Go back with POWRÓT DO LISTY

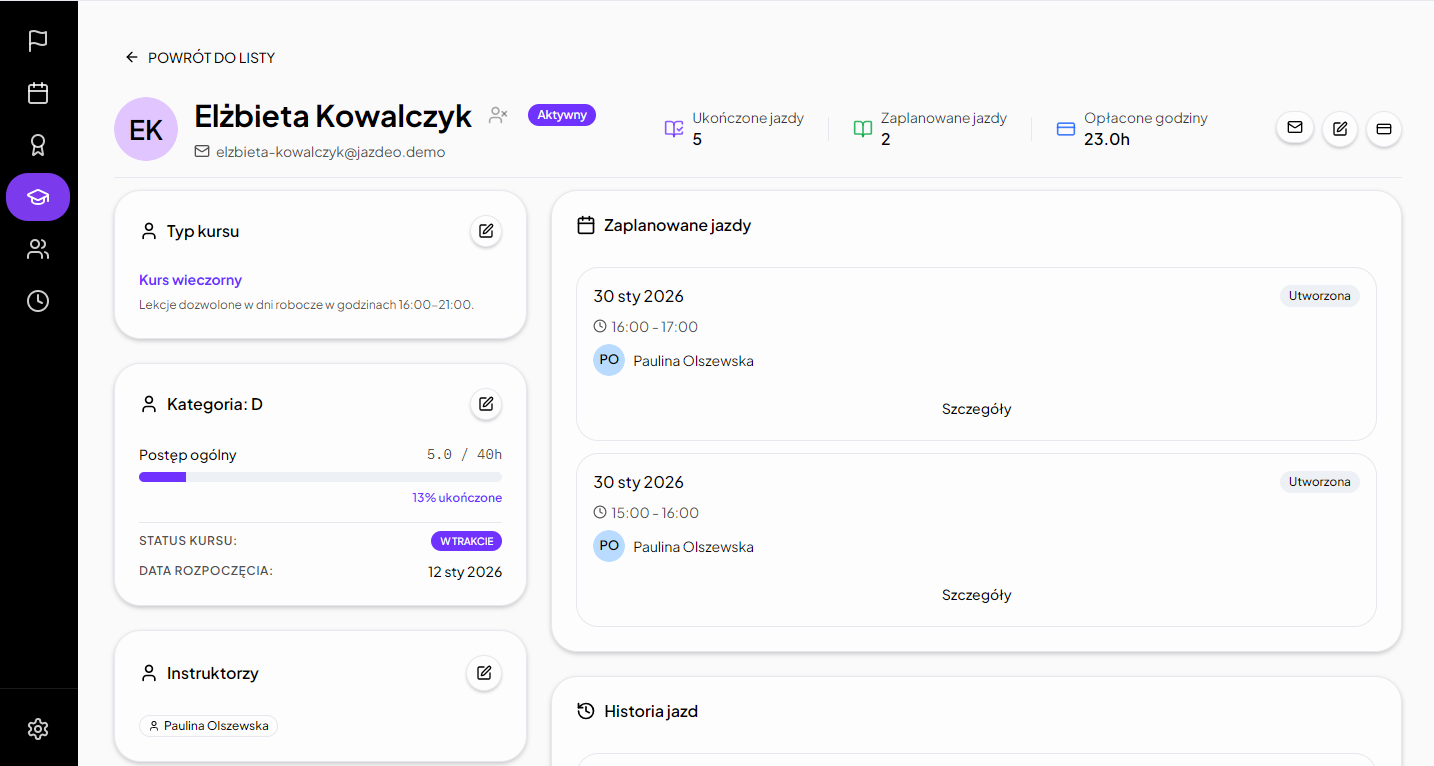[x=199, y=57]
